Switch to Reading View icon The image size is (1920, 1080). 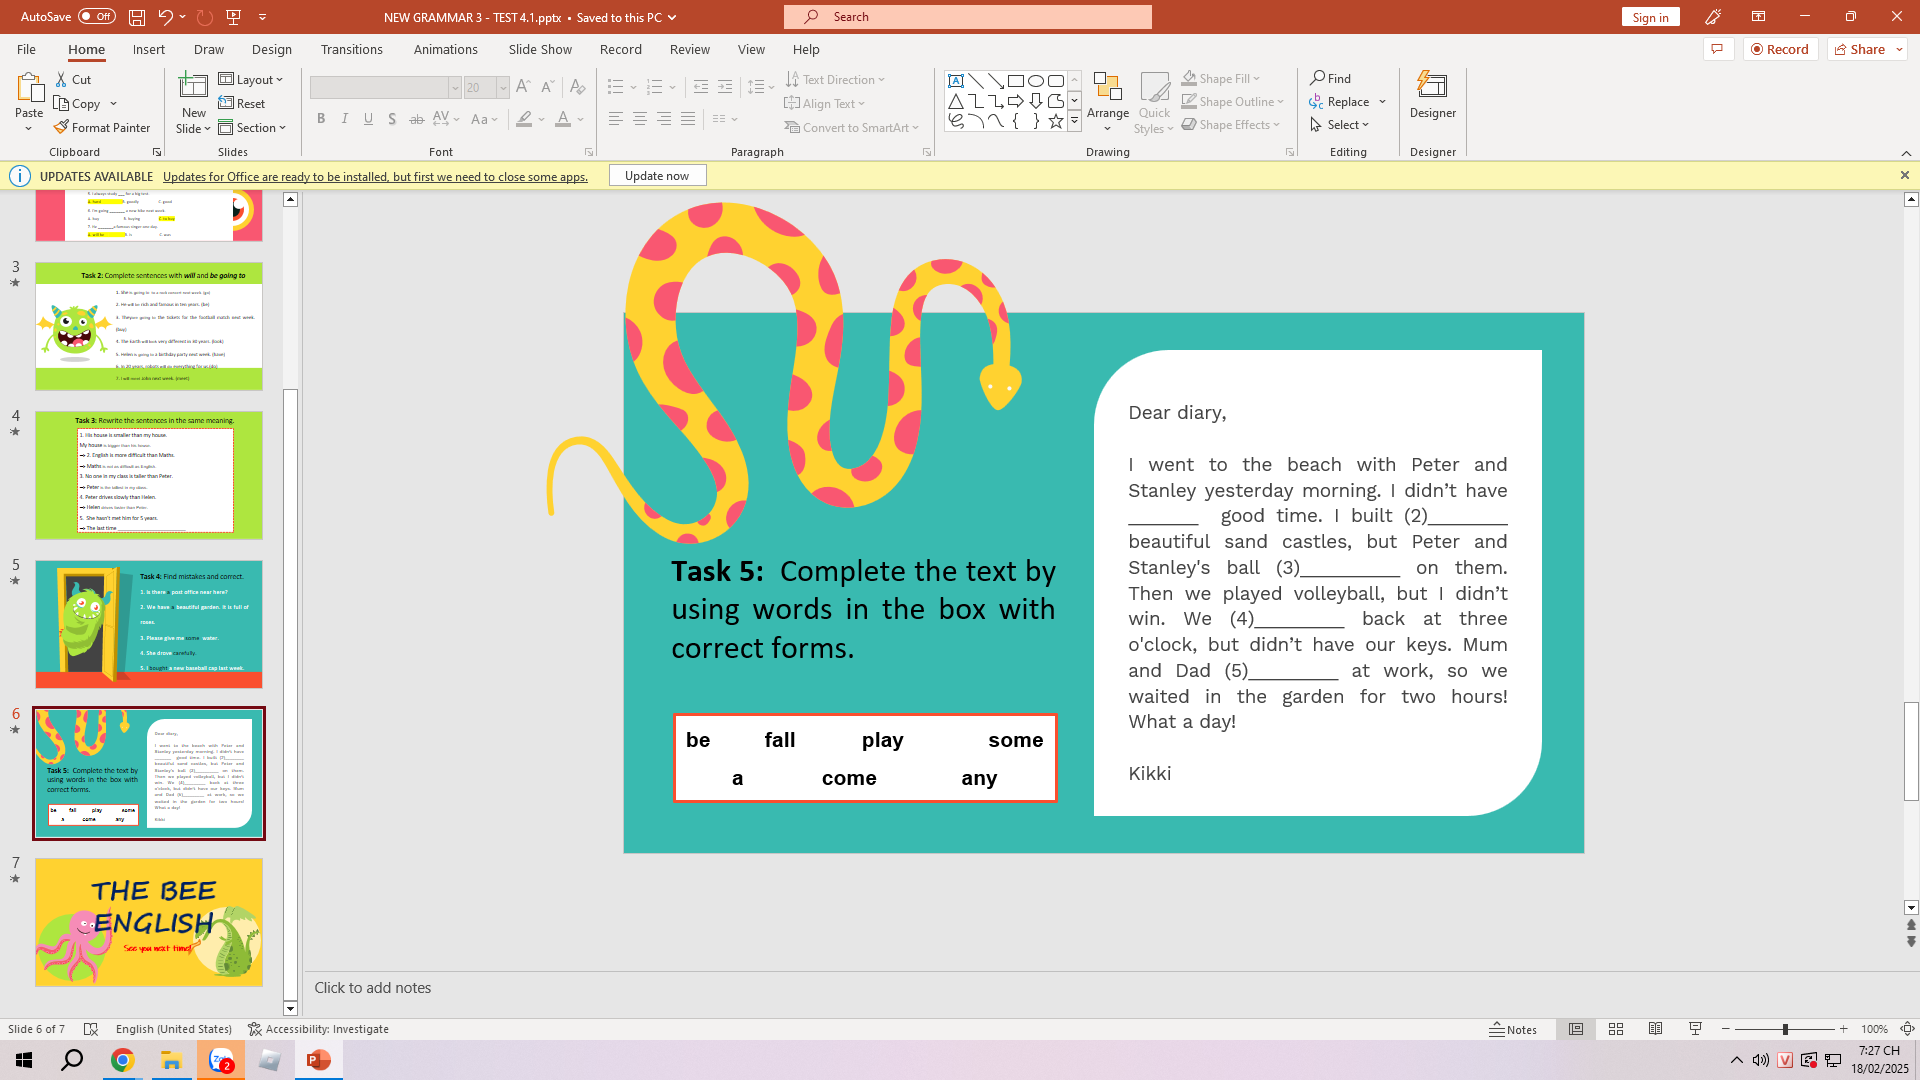pos(1656,1029)
